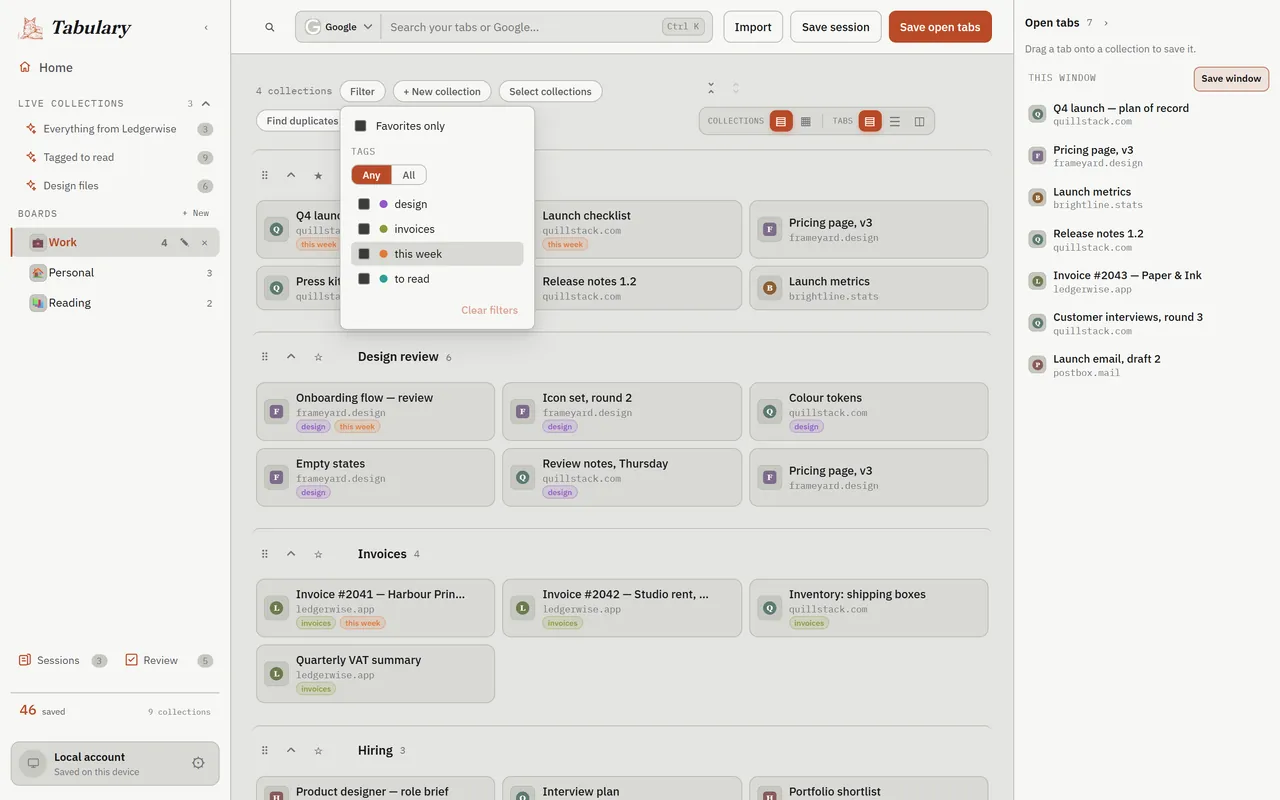Viewport: 1280px width, 800px height.
Task: Tick the 'this week' tag checkbox
Action: [x=364, y=254]
